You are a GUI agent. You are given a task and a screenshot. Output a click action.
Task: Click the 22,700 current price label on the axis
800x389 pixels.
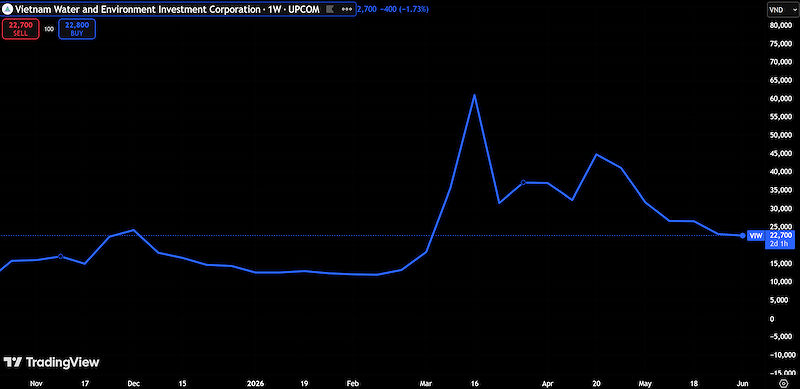click(x=781, y=235)
